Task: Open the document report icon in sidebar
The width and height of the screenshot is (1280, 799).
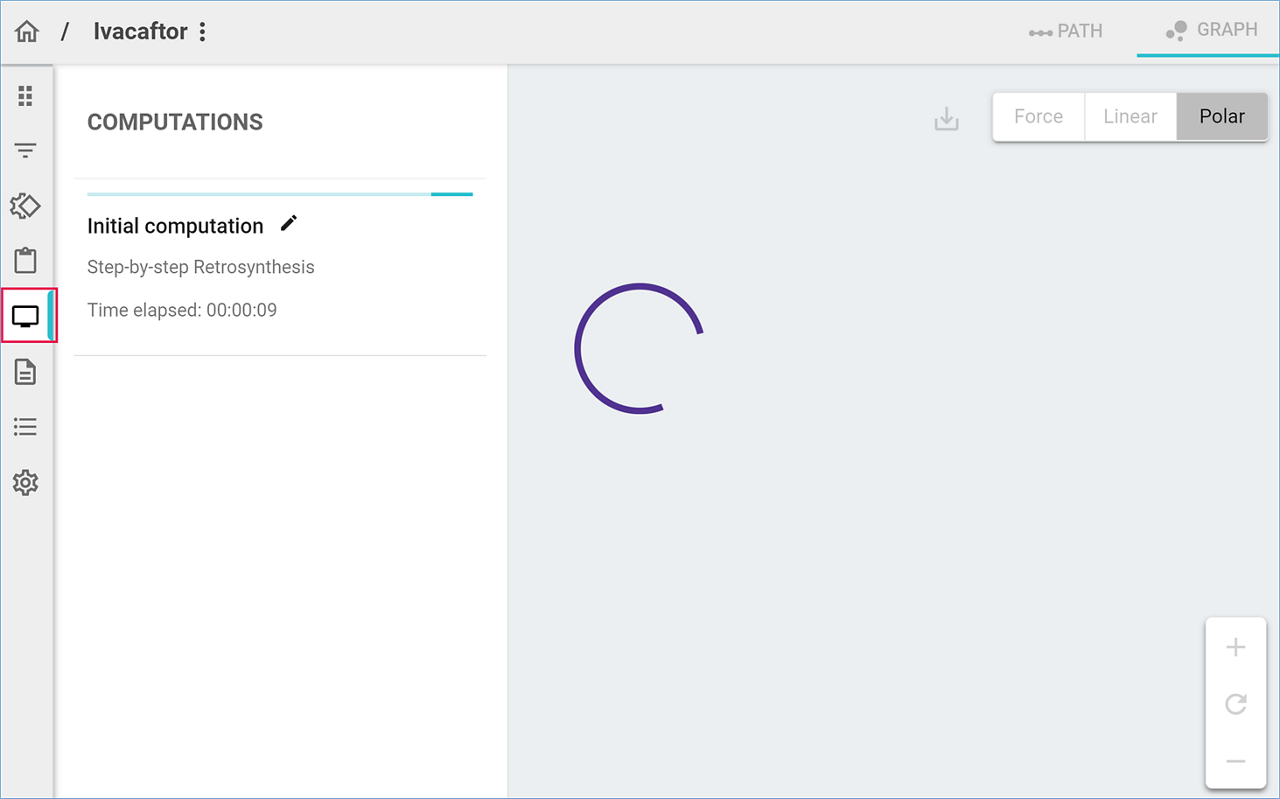Action: tap(25, 372)
